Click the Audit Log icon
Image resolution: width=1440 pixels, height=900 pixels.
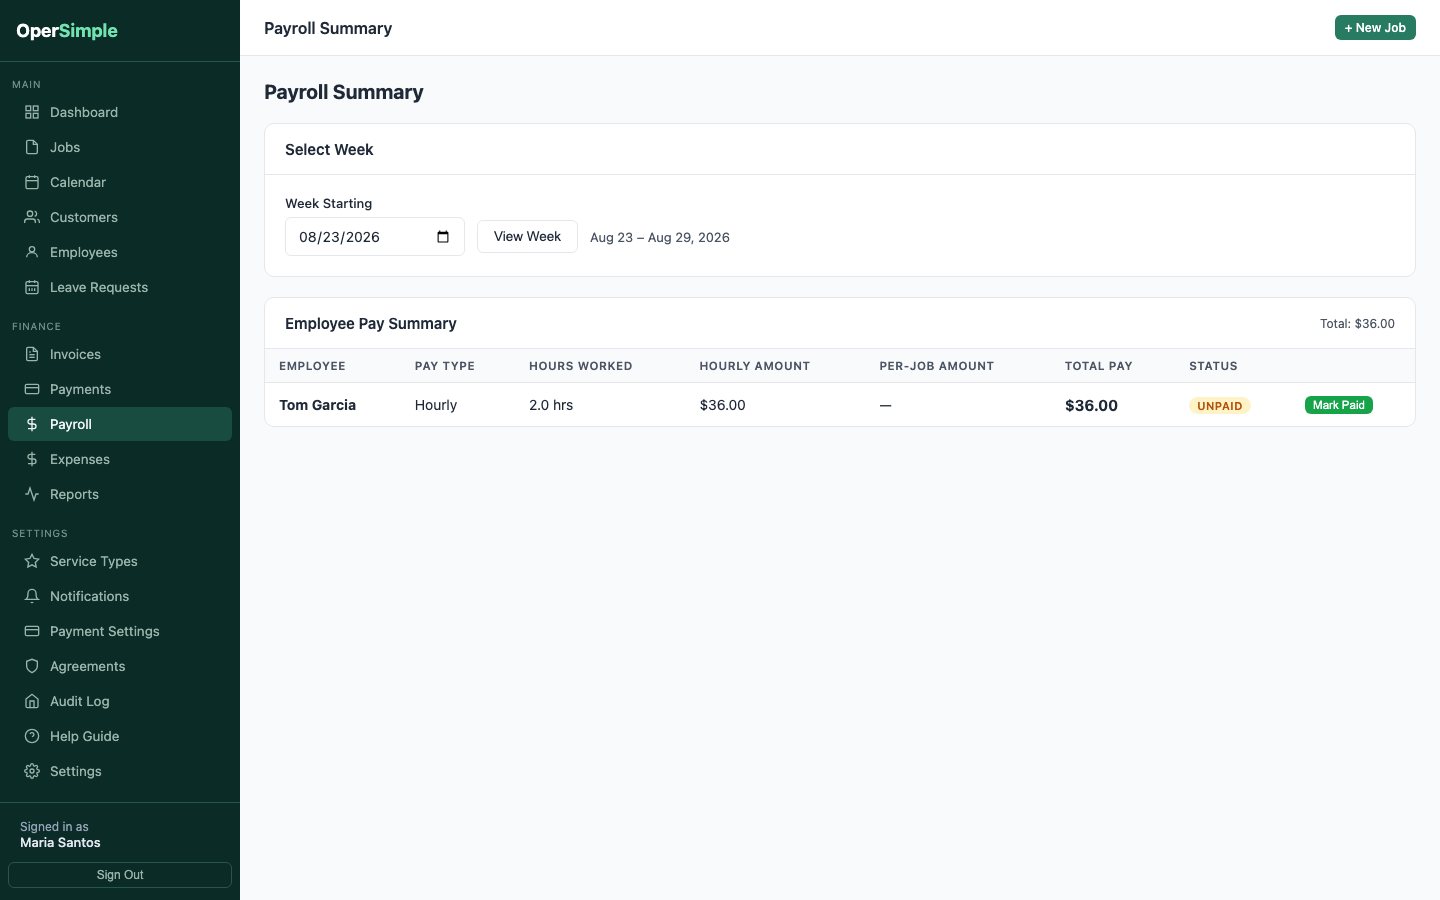click(x=32, y=701)
